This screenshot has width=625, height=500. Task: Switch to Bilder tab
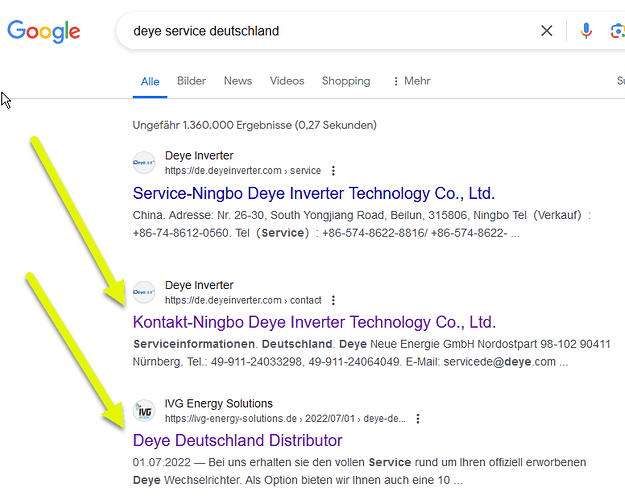(x=191, y=81)
